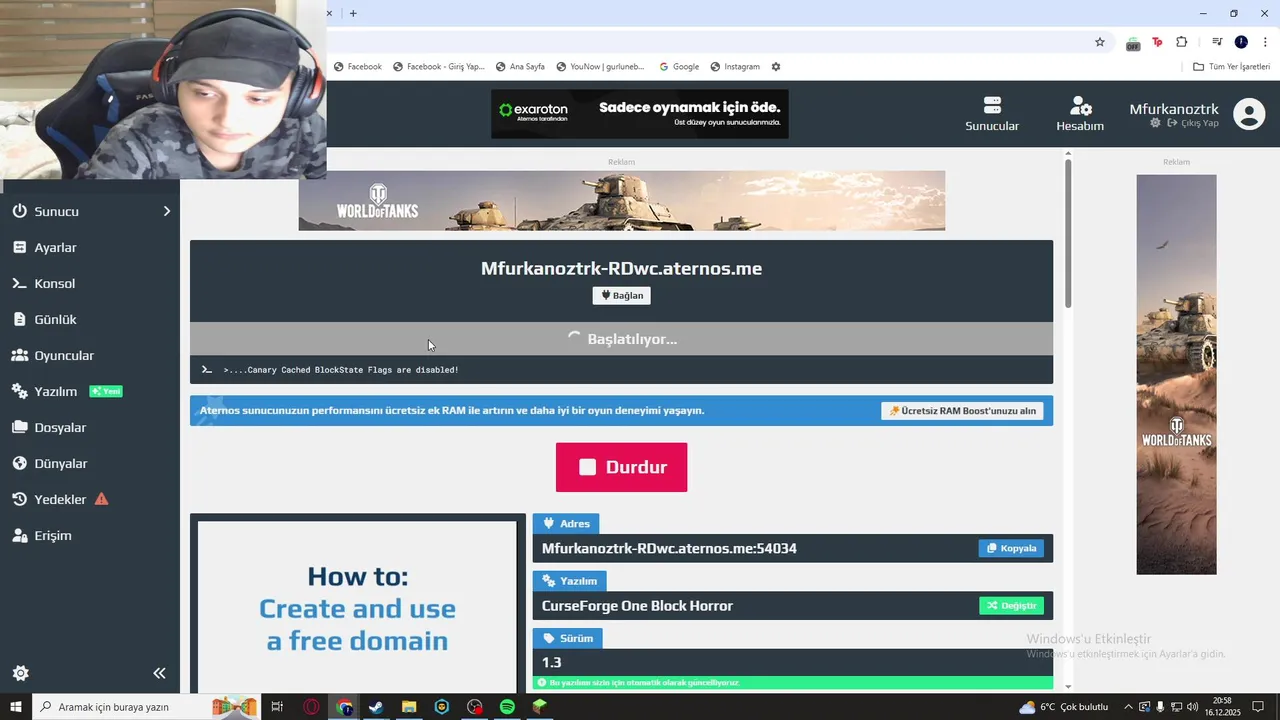Open Task View on the taskbar
1280x720 pixels.
pos(277,707)
